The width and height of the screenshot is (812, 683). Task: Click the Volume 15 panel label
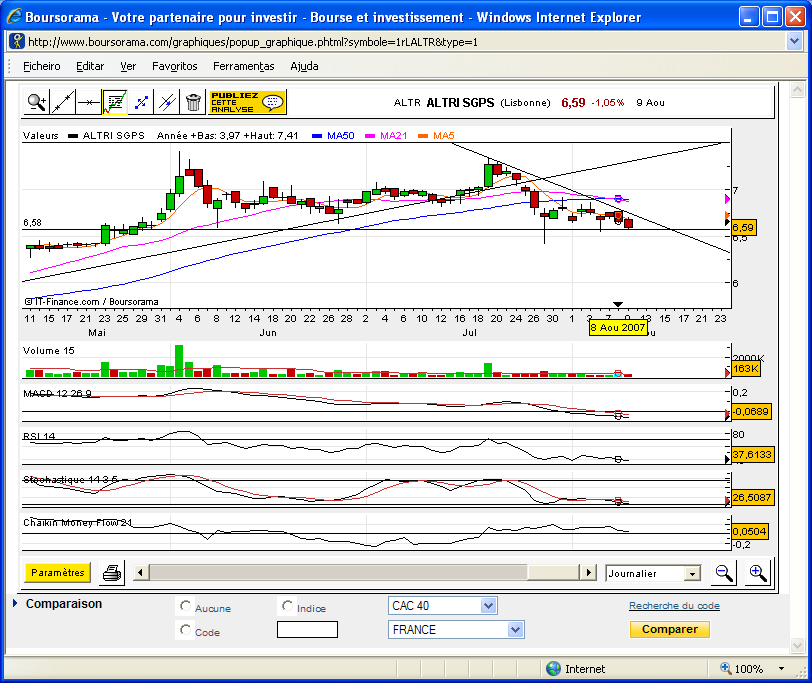point(49,351)
